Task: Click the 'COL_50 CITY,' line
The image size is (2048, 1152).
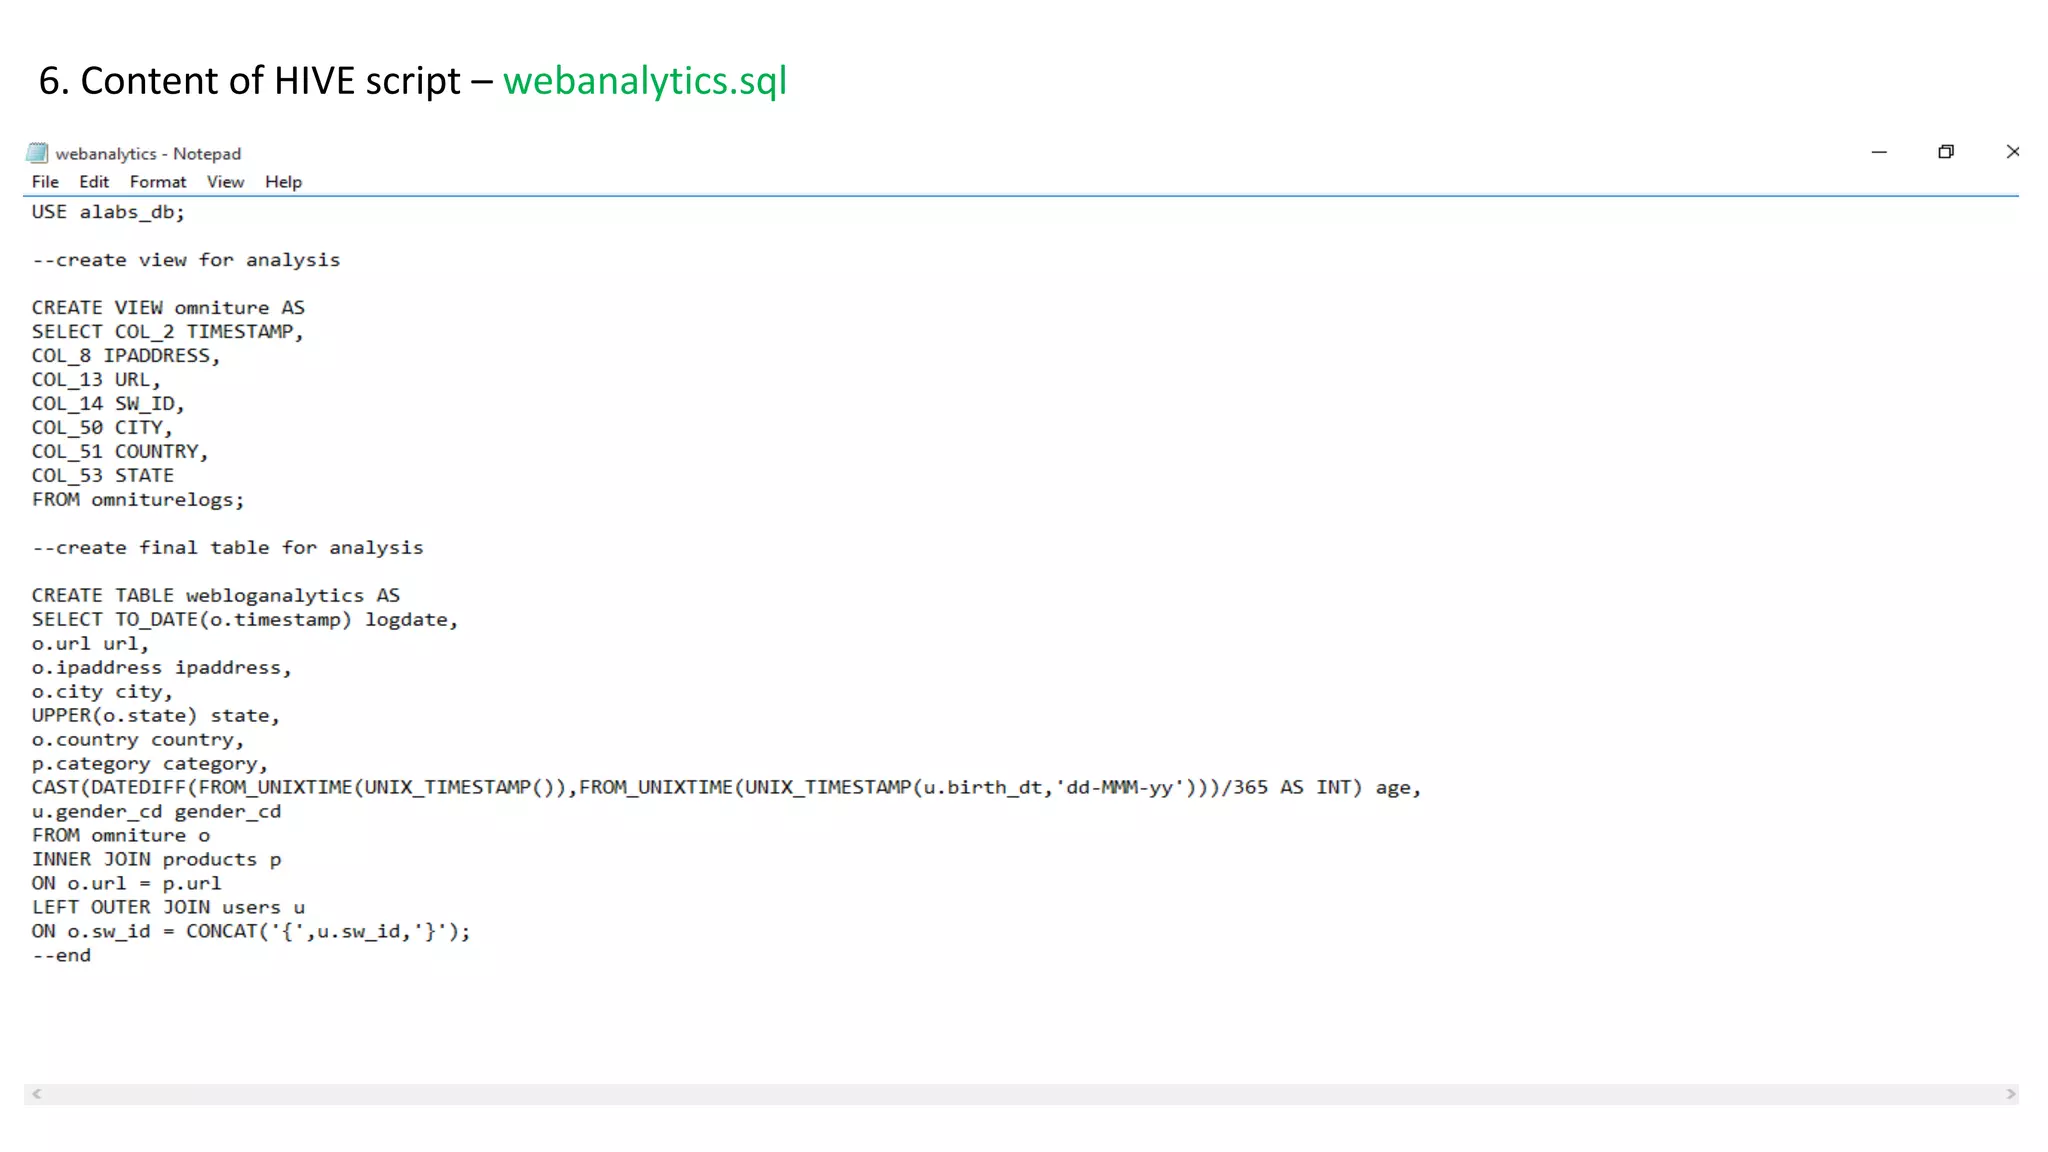Action: pyautogui.click(x=102, y=428)
